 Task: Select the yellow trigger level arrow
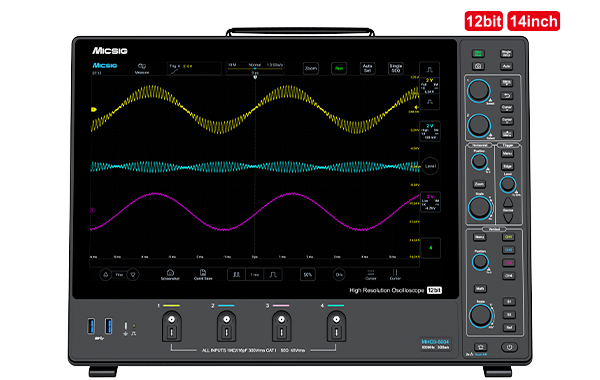coord(416,108)
